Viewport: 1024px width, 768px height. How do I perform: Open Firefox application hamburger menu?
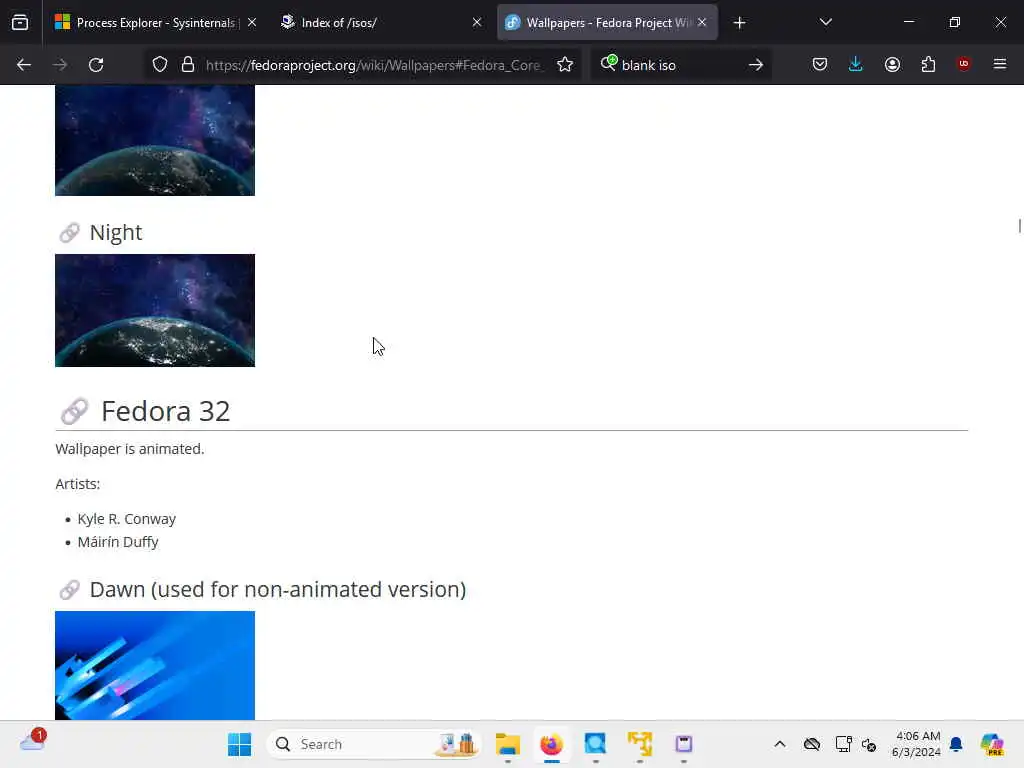tap(1000, 65)
